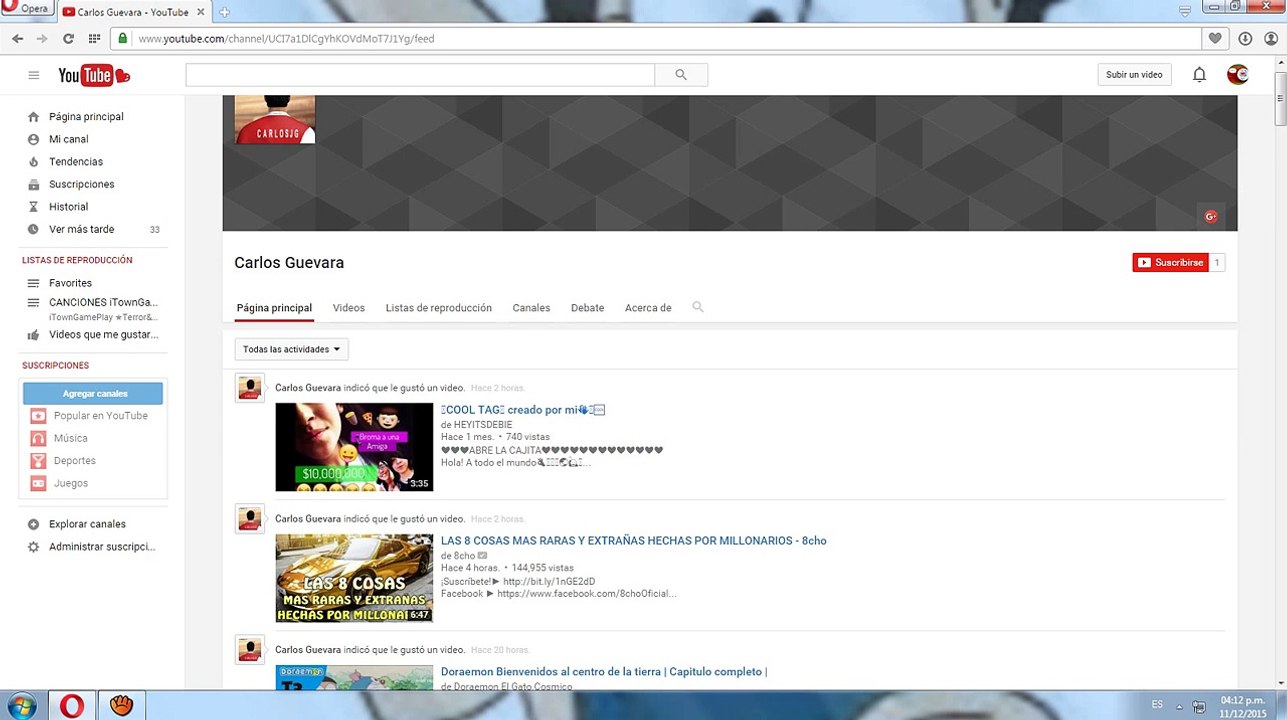Viewport: 1287px width, 720px height.
Task: Click the Suscribirse button
Action: pos(1170,263)
